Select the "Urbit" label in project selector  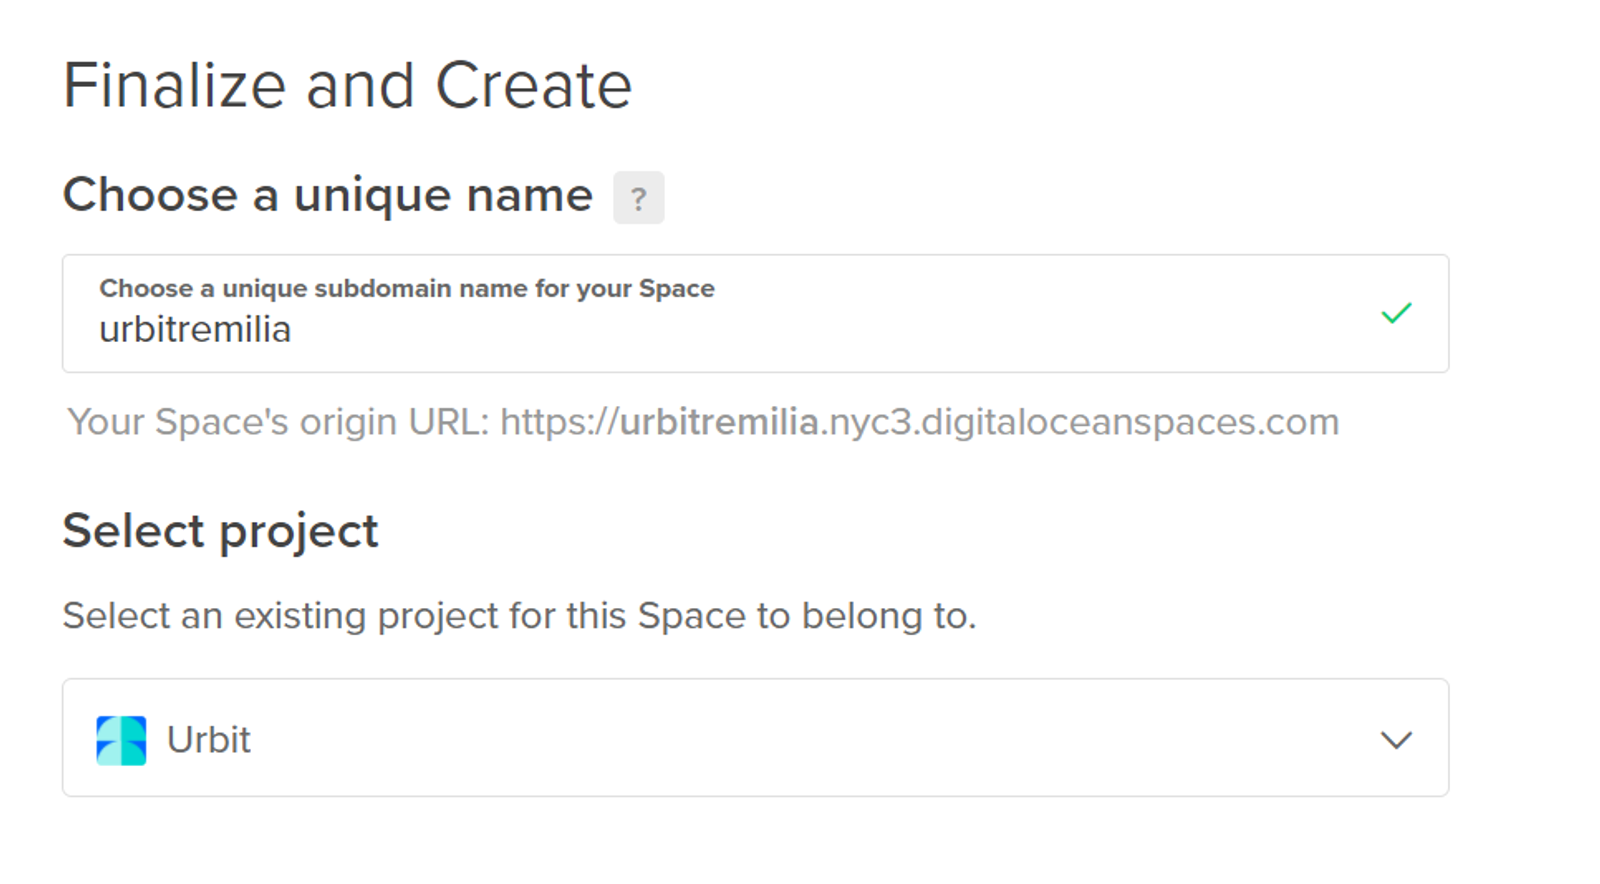[x=208, y=740]
